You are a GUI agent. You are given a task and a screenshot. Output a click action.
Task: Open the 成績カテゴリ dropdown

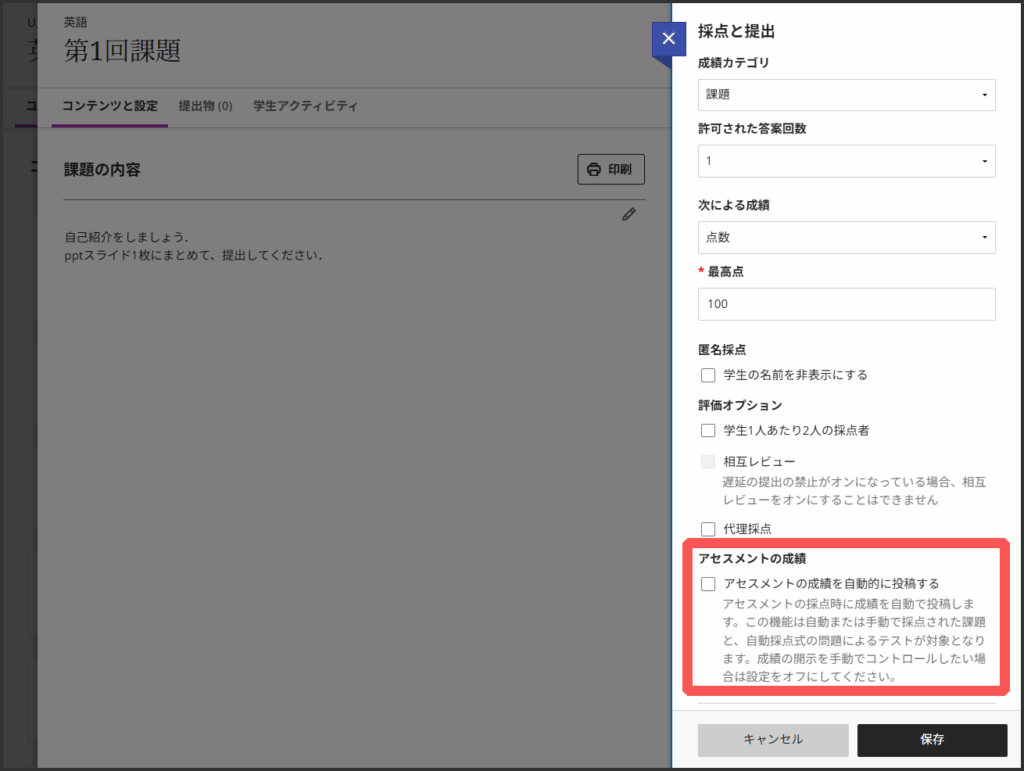click(x=846, y=95)
